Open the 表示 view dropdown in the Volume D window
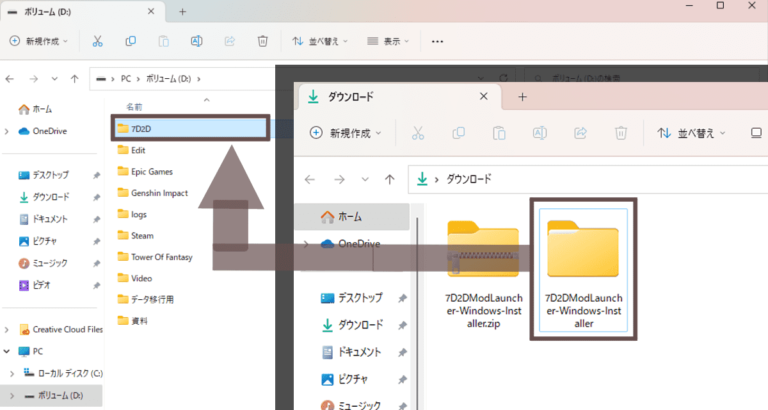The height and width of the screenshot is (410, 768). click(x=388, y=41)
